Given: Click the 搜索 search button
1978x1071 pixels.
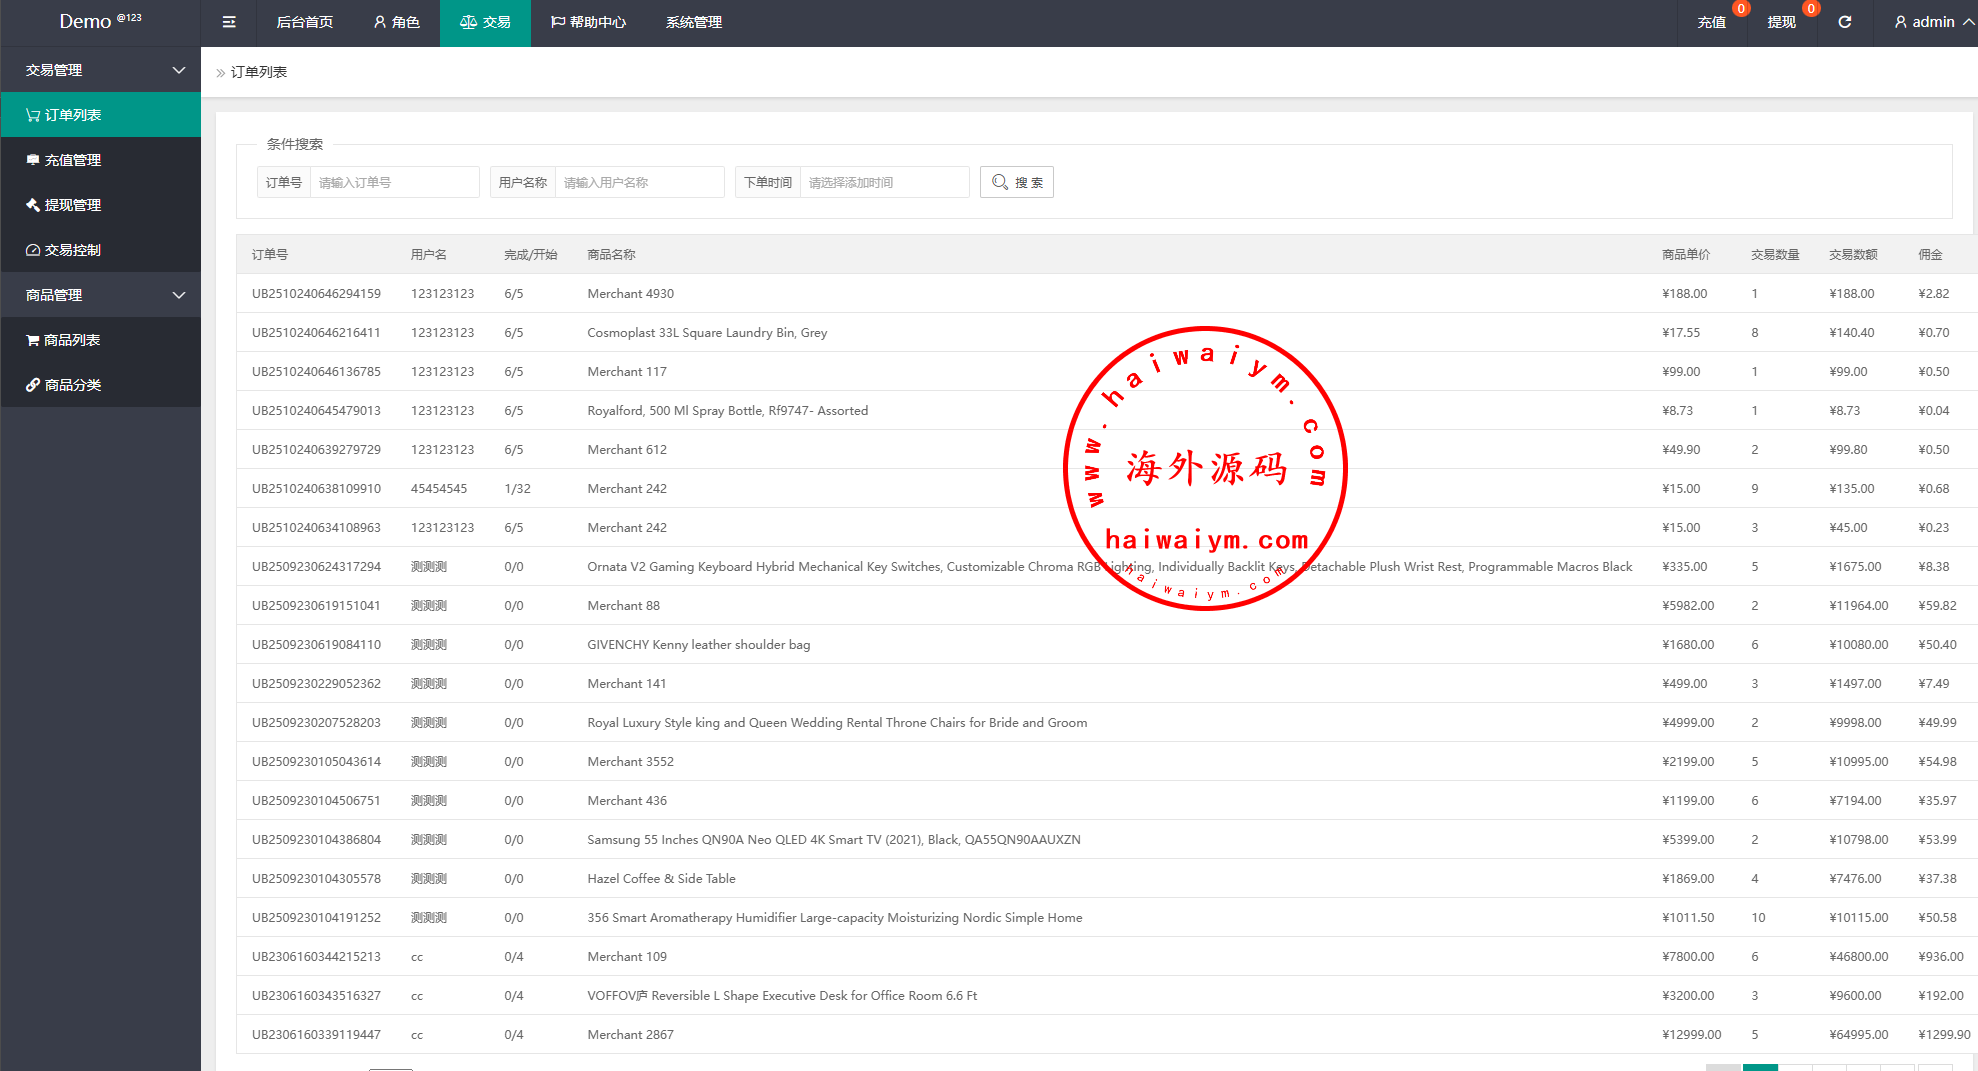Looking at the screenshot, I should (x=1017, y=182).
